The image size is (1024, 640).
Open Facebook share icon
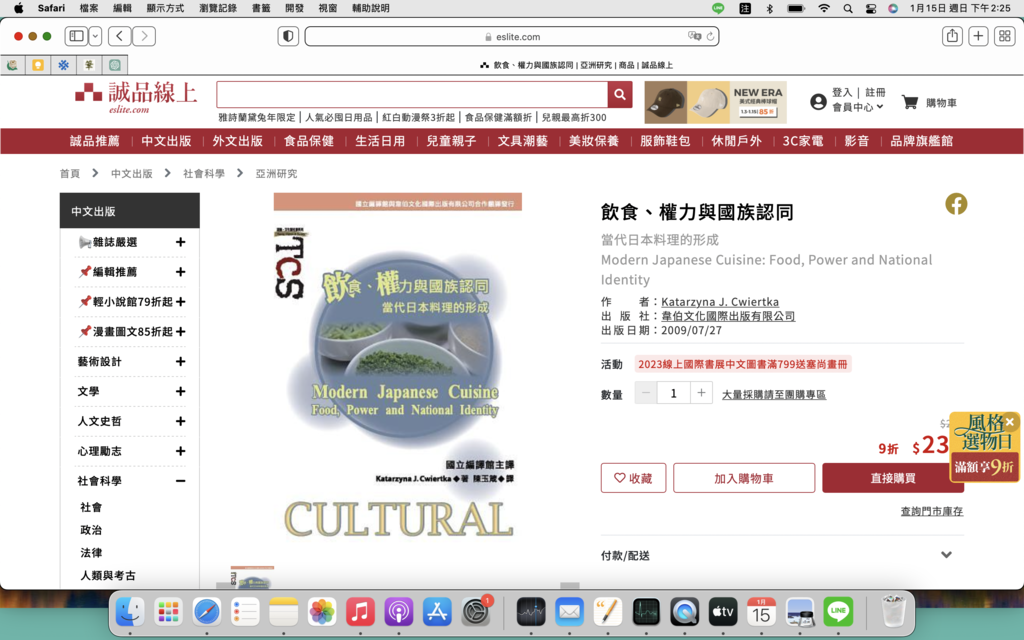pos(955,204)
